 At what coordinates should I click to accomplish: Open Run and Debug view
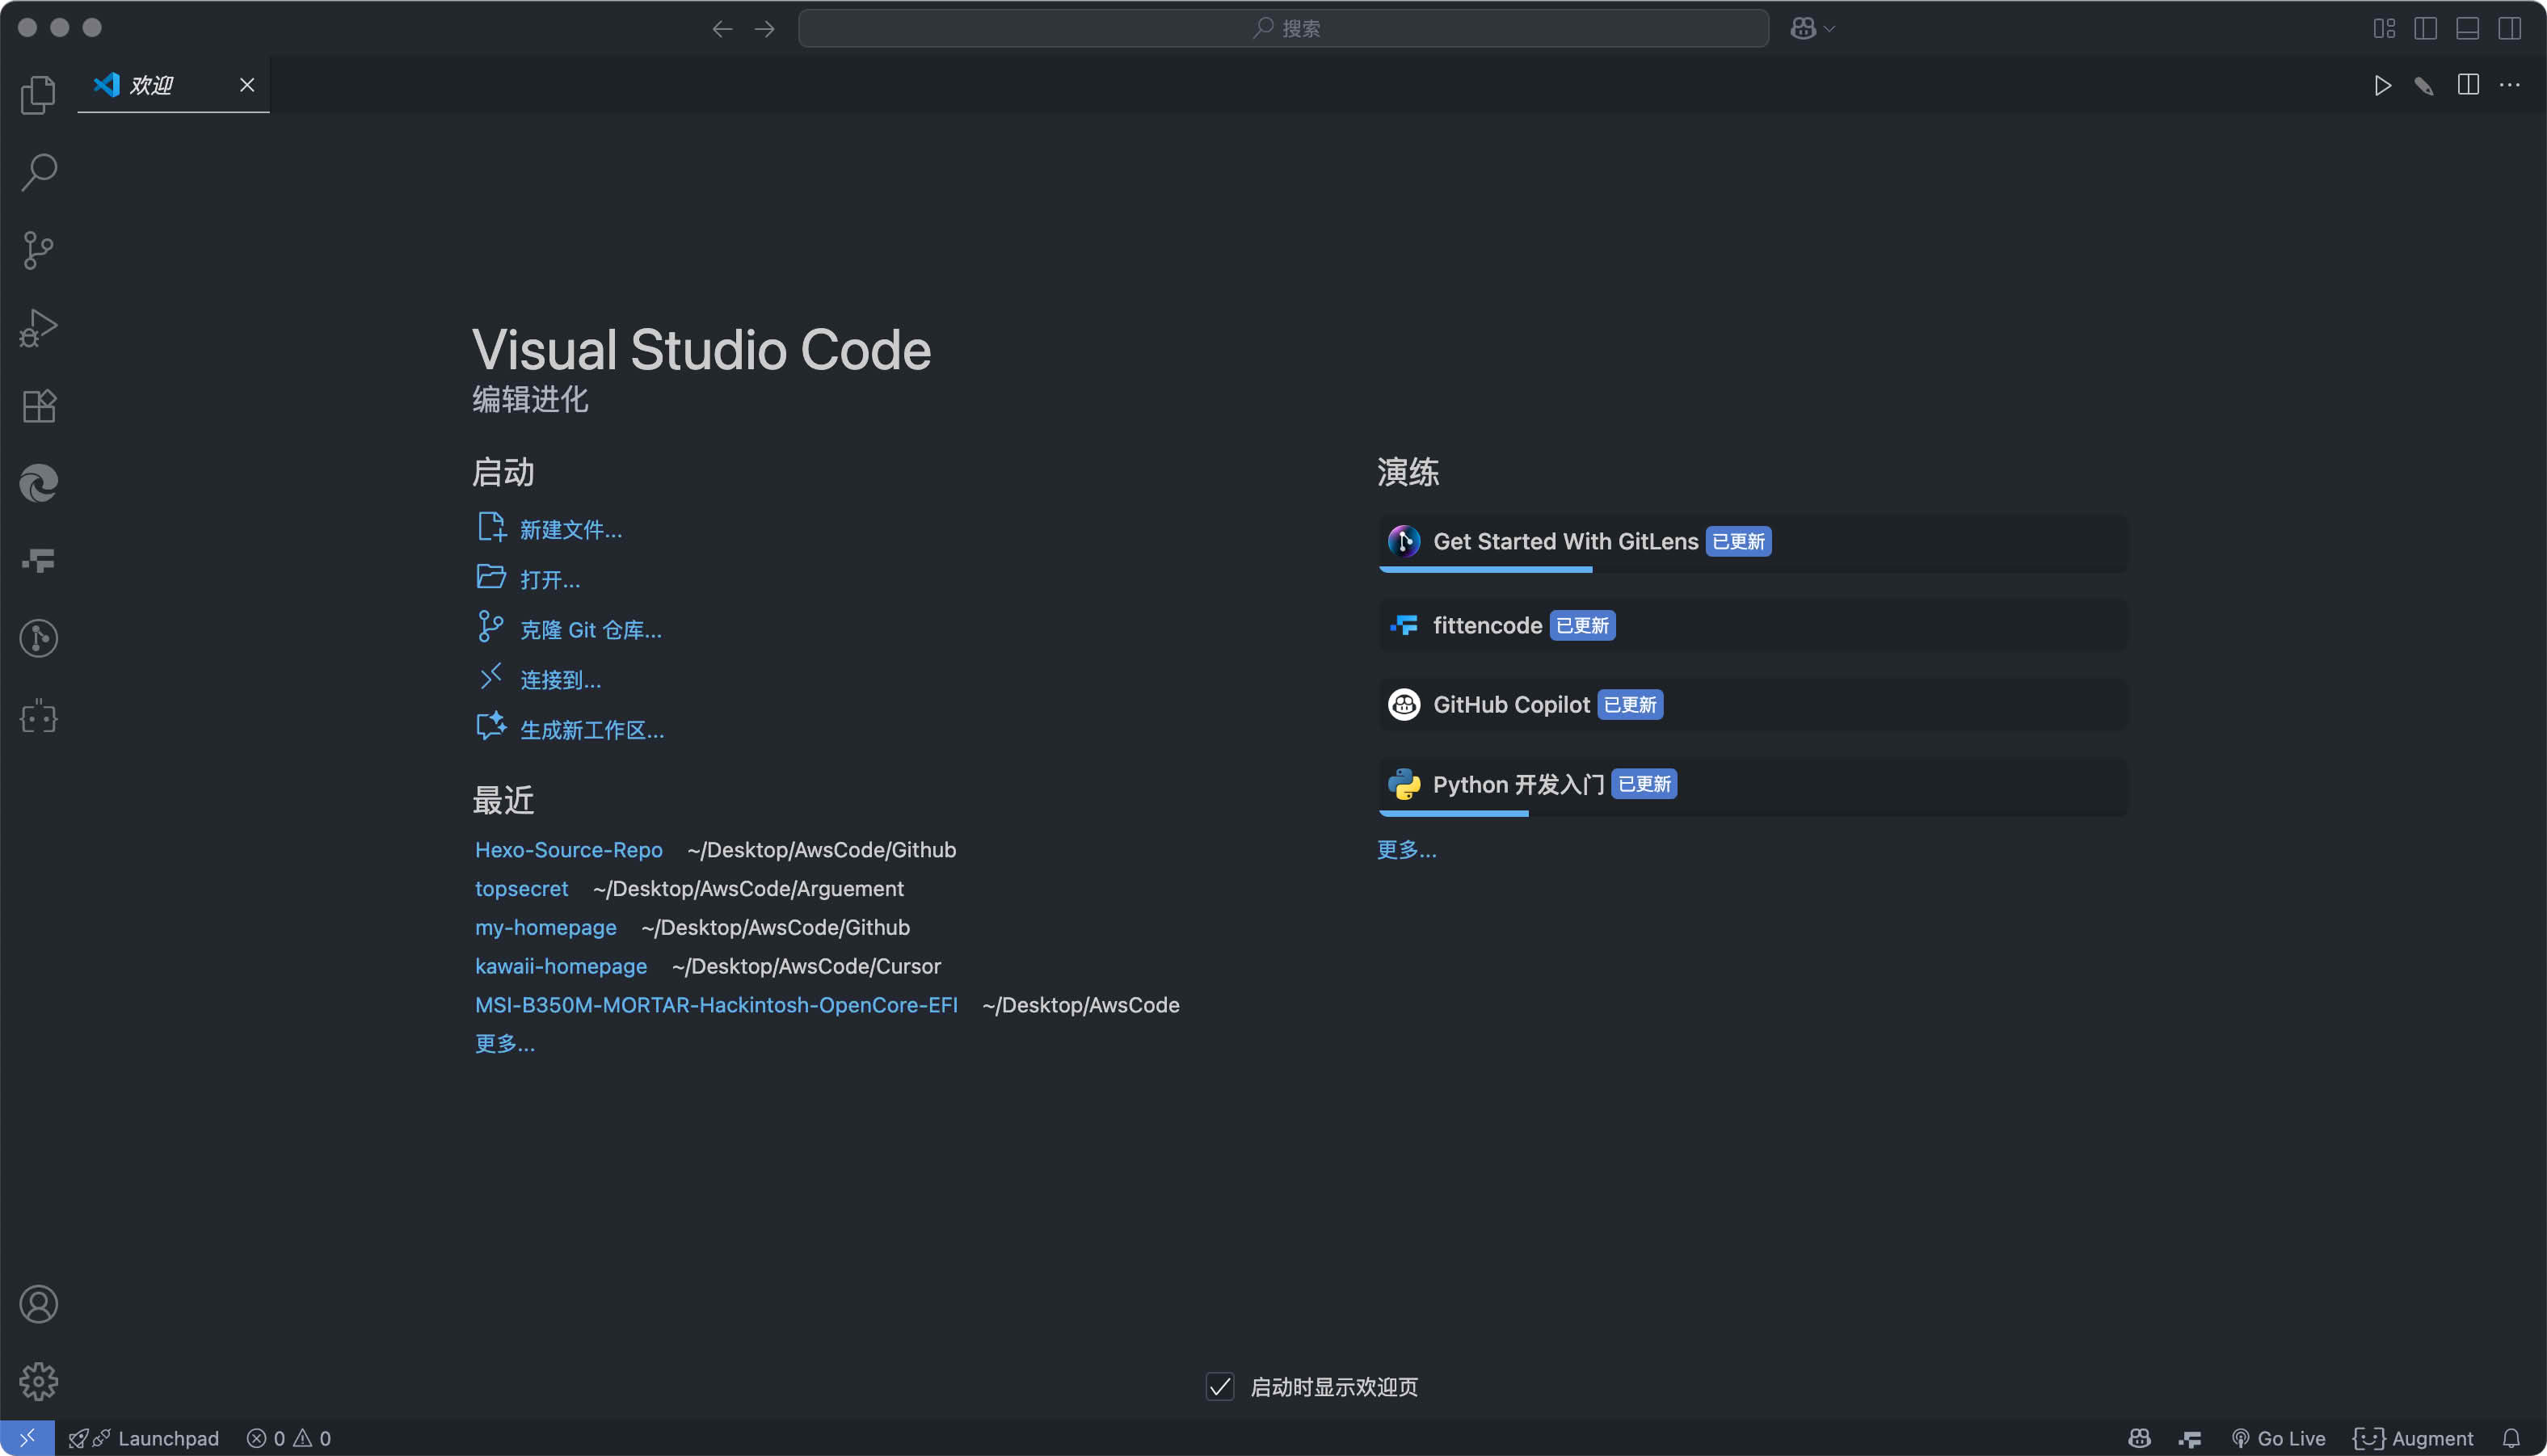click(38, 328)
